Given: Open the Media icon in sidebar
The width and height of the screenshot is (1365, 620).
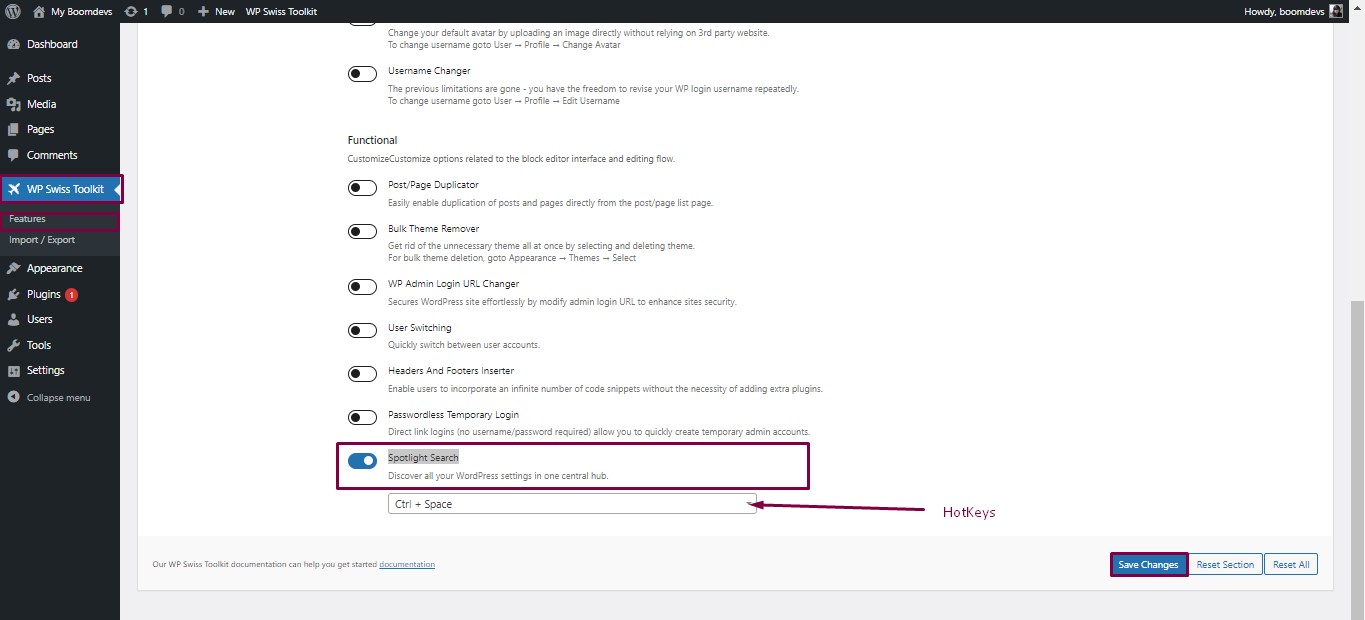Looking at the screenshot, I should 13,104.
